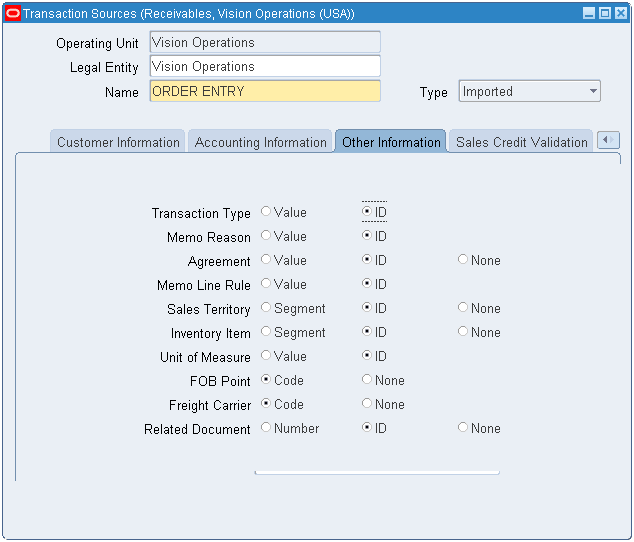The height and width of the screenshot is (542, 634).
Task: Open the Accounting Information tab
Action: tap(260, 142)
